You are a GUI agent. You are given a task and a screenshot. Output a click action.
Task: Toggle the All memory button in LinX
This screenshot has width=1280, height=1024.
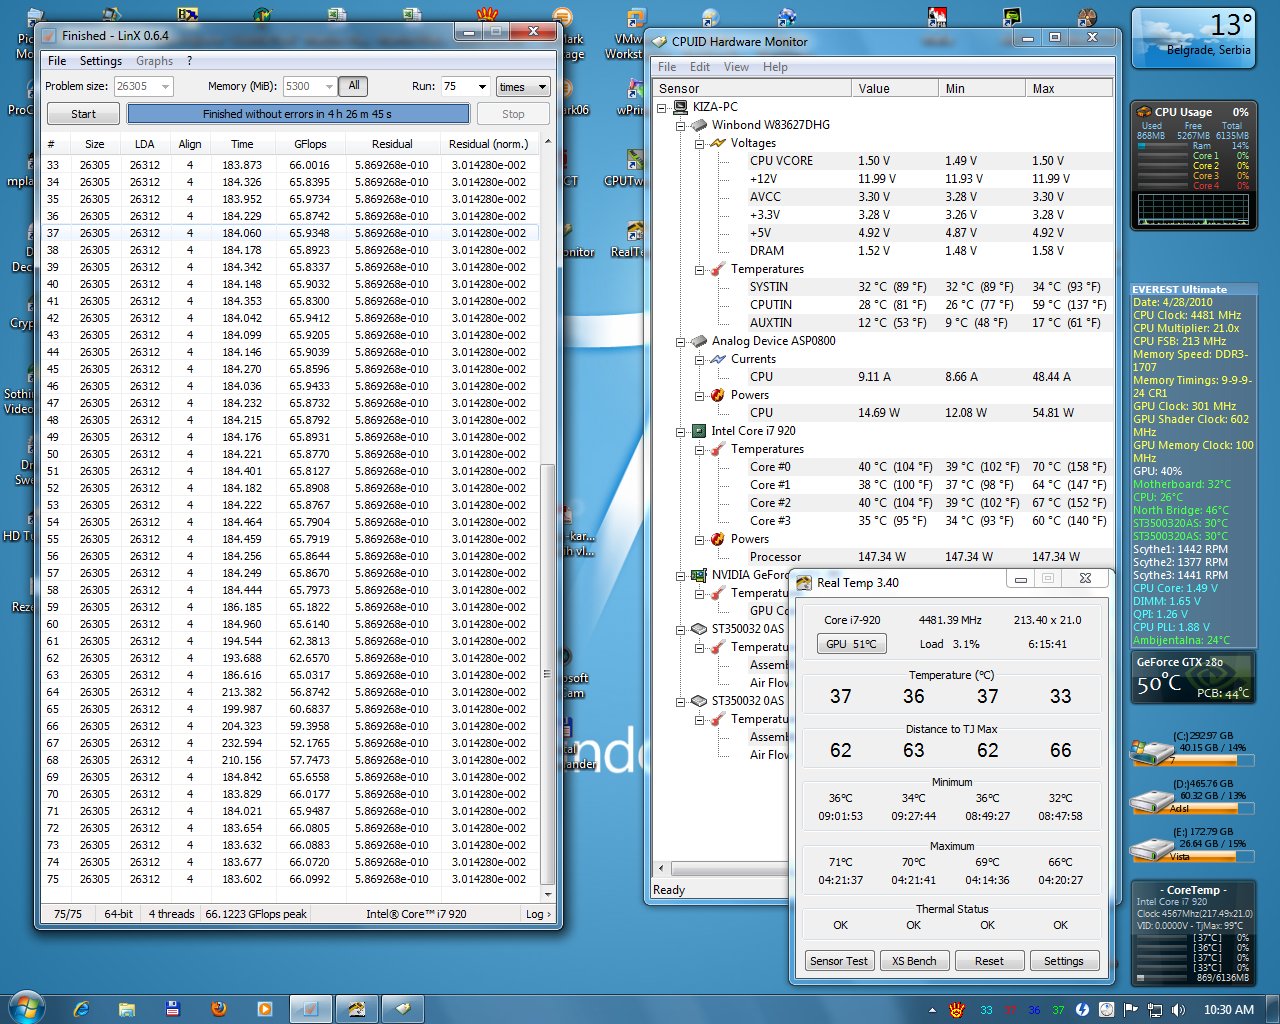[x=354, y=86]
